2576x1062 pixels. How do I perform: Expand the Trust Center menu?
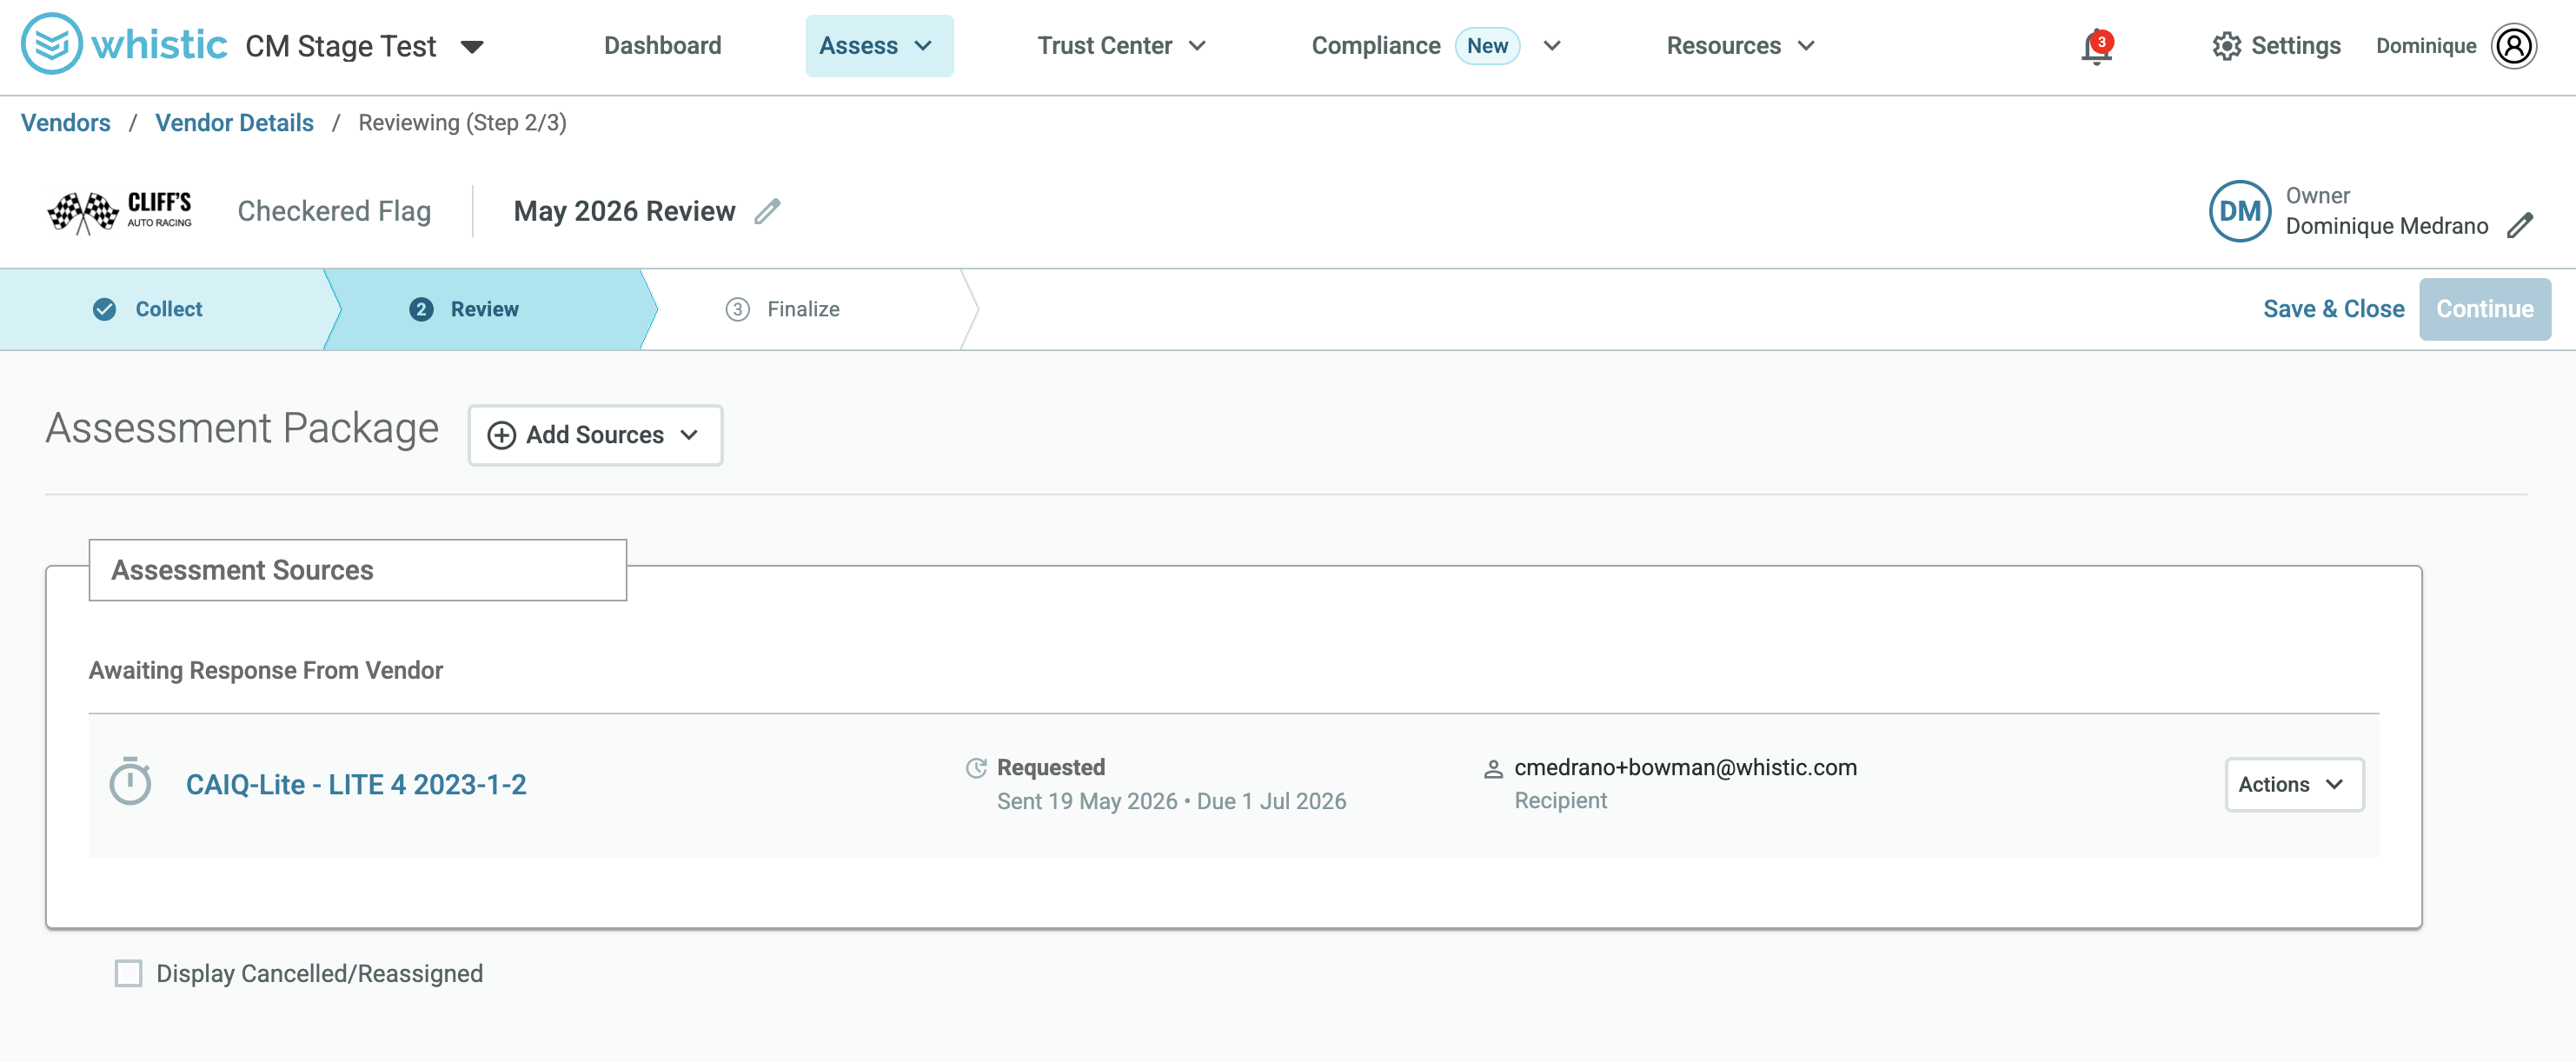pyautogui.click(x=1120, y=46)
